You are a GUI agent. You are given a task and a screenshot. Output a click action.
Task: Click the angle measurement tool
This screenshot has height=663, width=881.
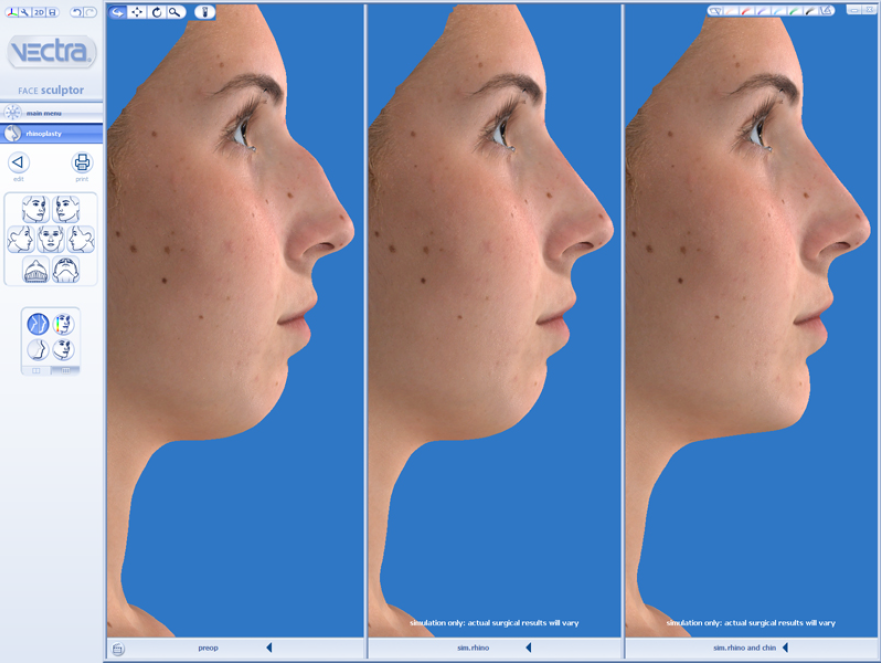pos(826,11)
